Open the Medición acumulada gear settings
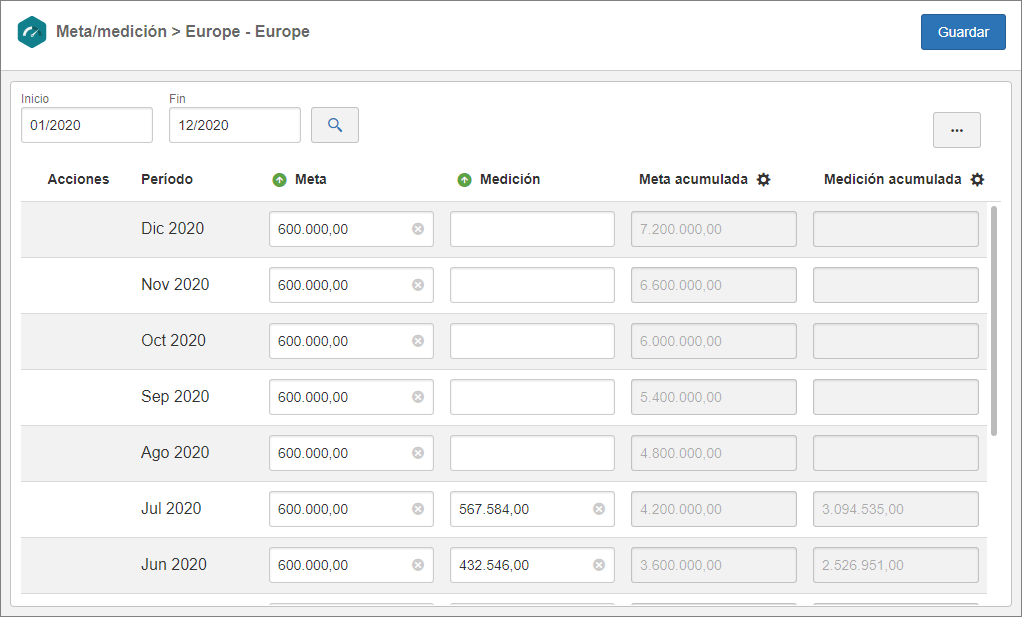 [977, 180]
